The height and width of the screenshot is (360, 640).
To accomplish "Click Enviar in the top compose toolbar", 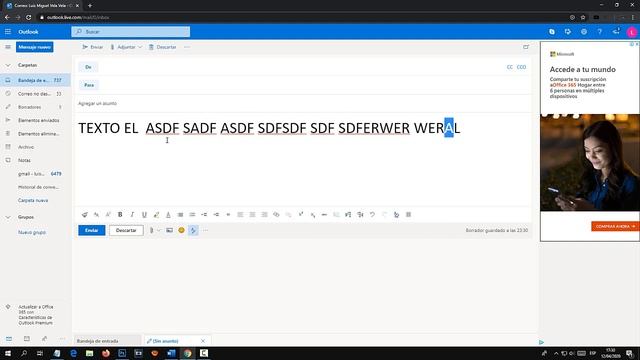I will (x=93, y=47).
